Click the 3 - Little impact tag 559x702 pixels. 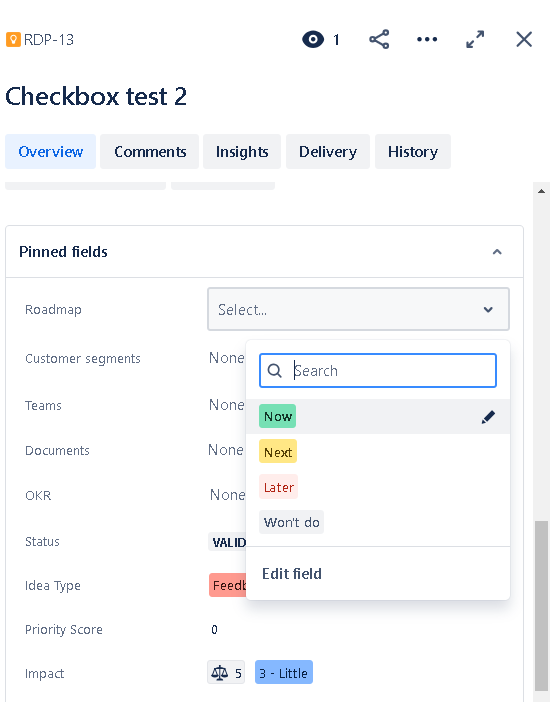(284, 672)
